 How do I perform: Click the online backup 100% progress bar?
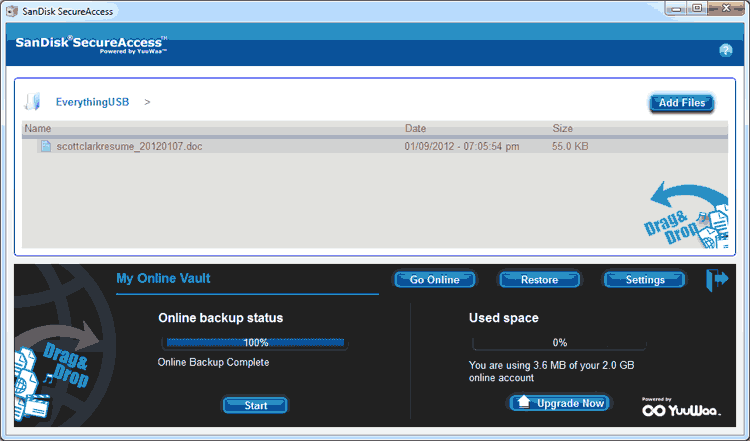255,342
